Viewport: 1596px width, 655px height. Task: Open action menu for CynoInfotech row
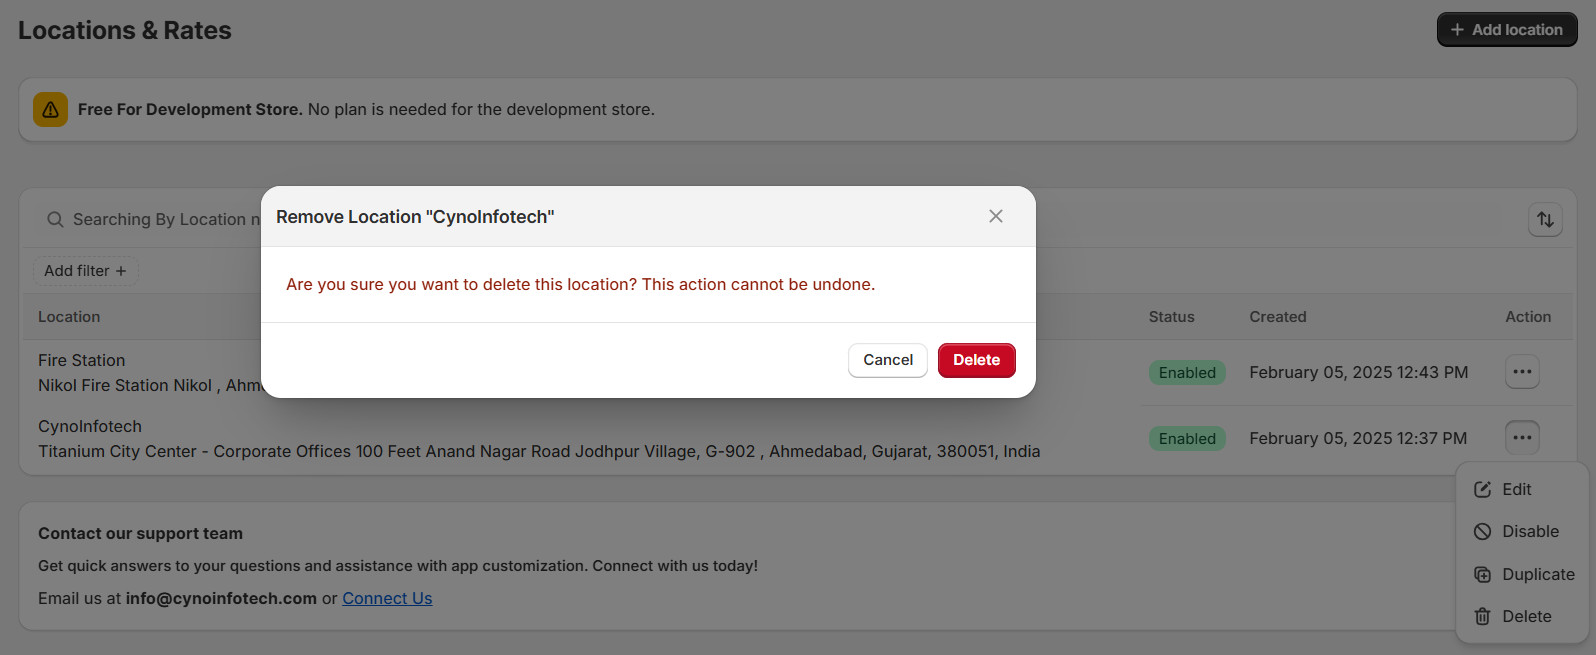click(1522, 437)
